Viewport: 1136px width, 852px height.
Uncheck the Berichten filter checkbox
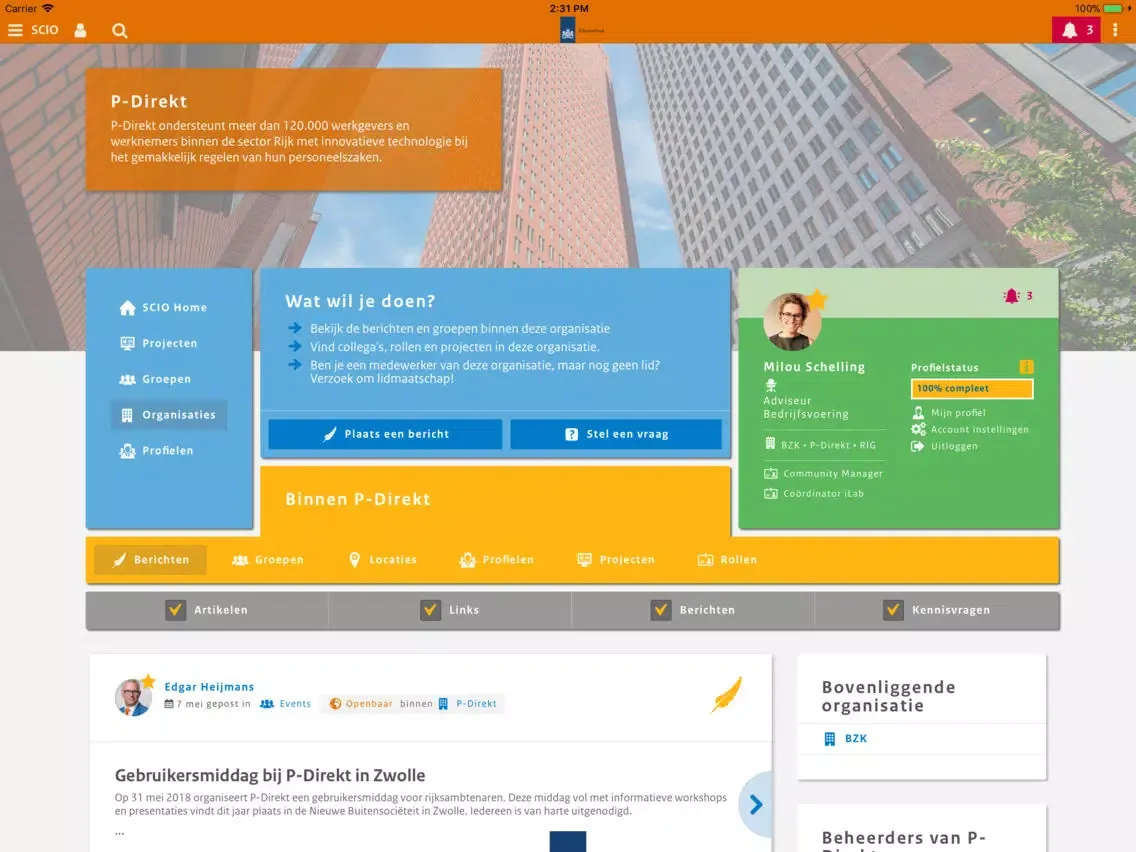[x=661, y=610]
